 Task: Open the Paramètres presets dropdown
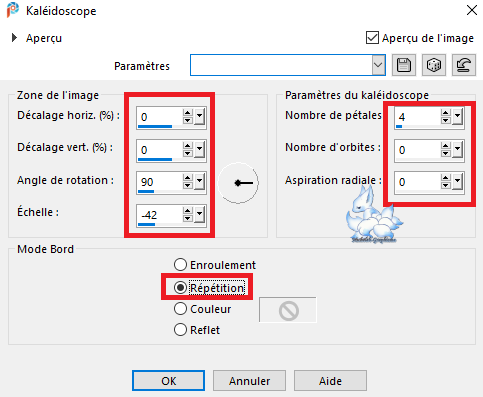[x=378, y=65]
